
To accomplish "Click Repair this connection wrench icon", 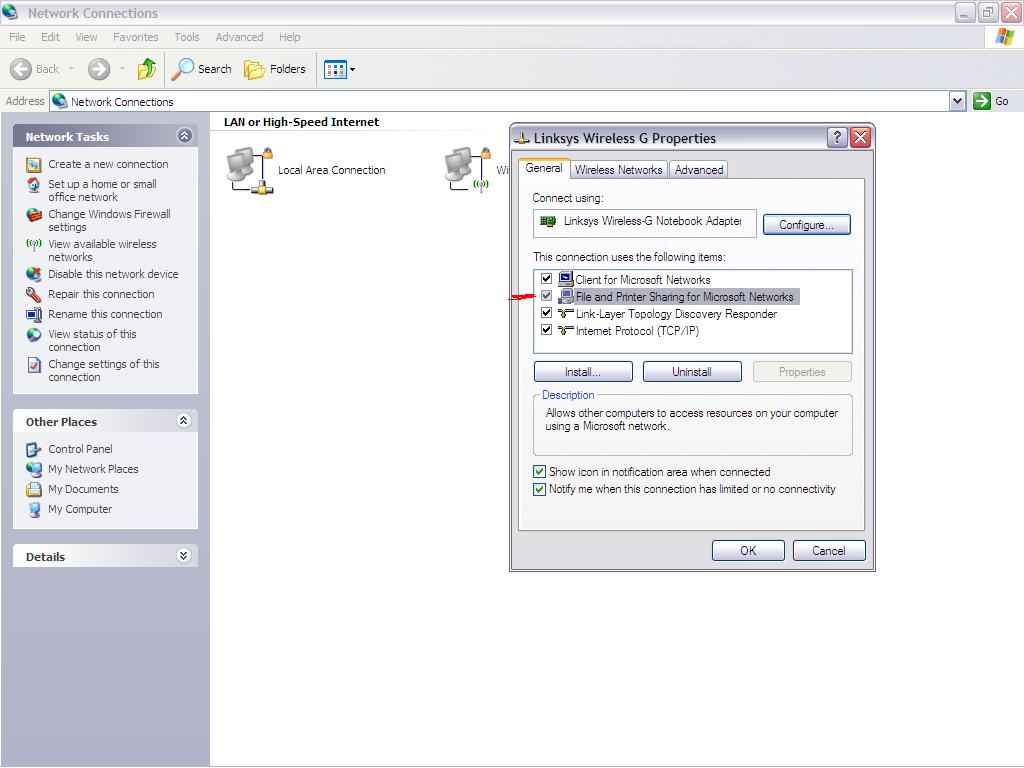I will (34, 295).
